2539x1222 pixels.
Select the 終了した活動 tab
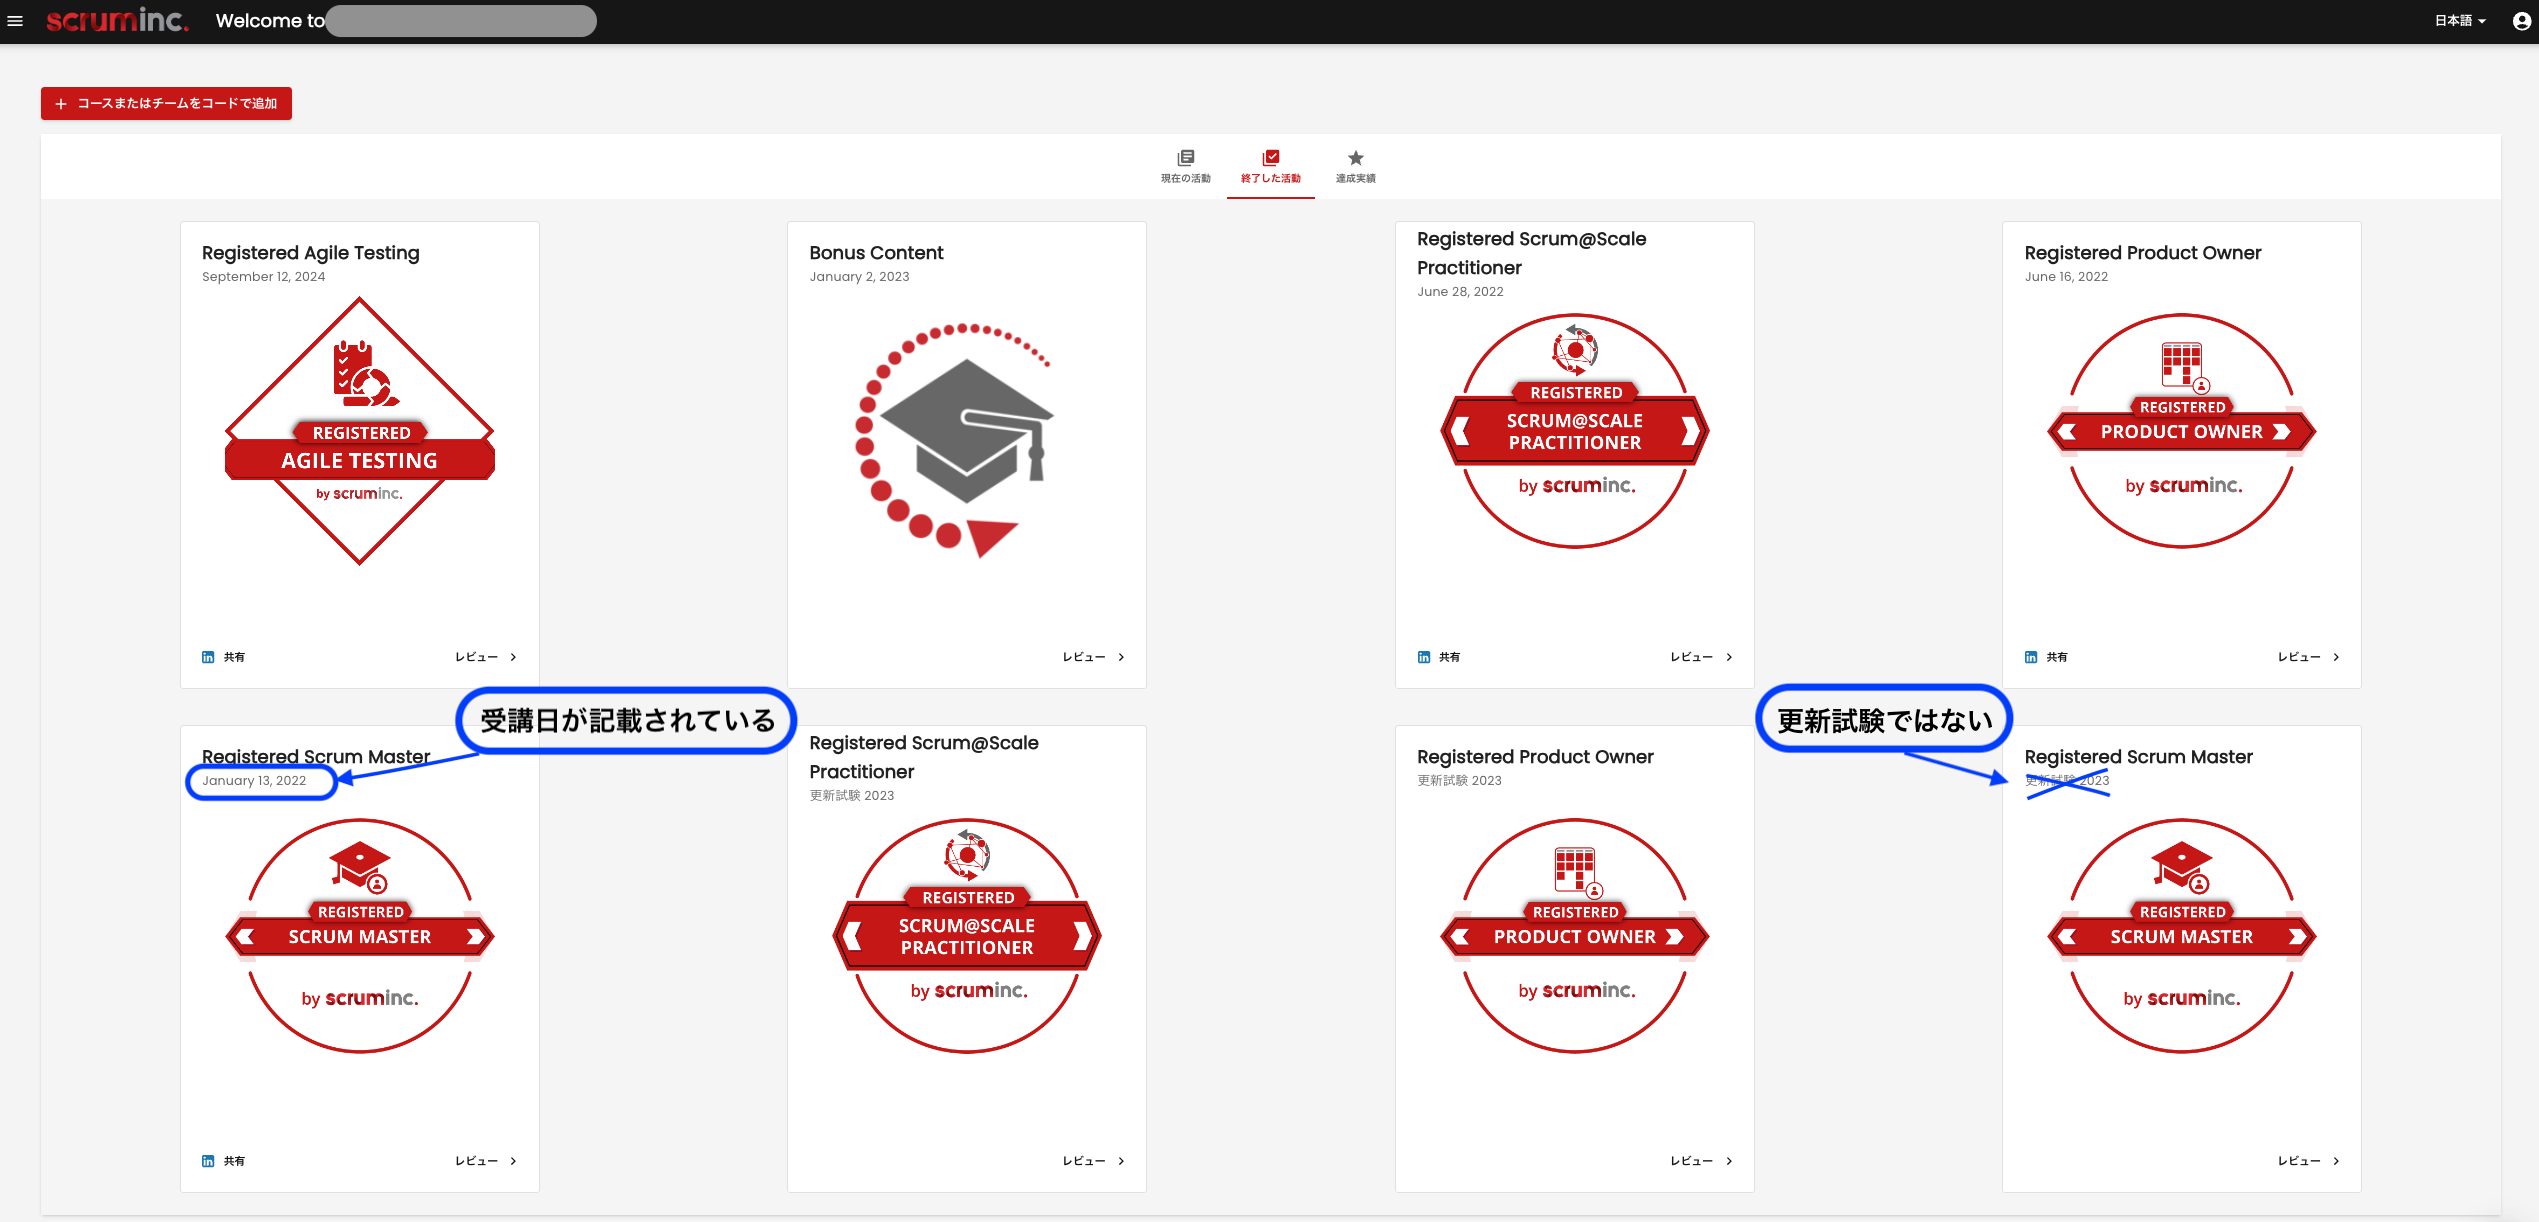coord(1270,166)
